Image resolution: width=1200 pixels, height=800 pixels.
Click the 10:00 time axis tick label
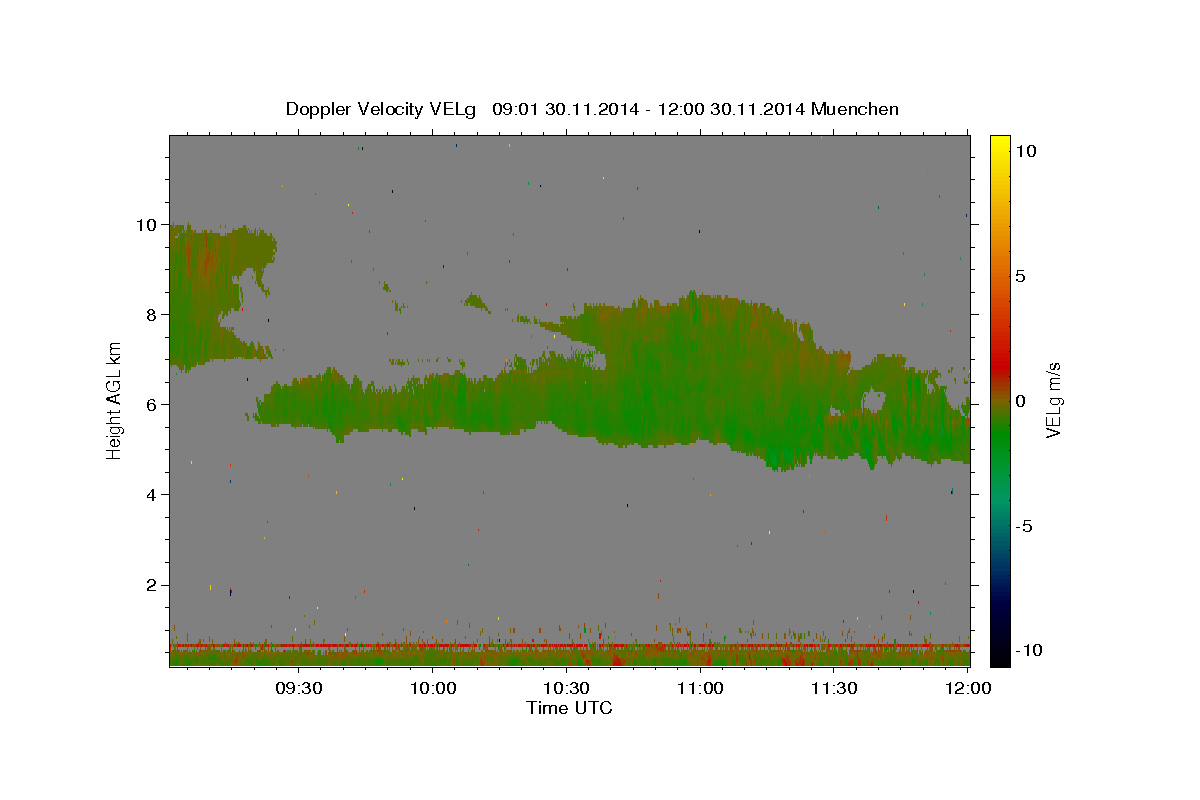click(432, 689)
